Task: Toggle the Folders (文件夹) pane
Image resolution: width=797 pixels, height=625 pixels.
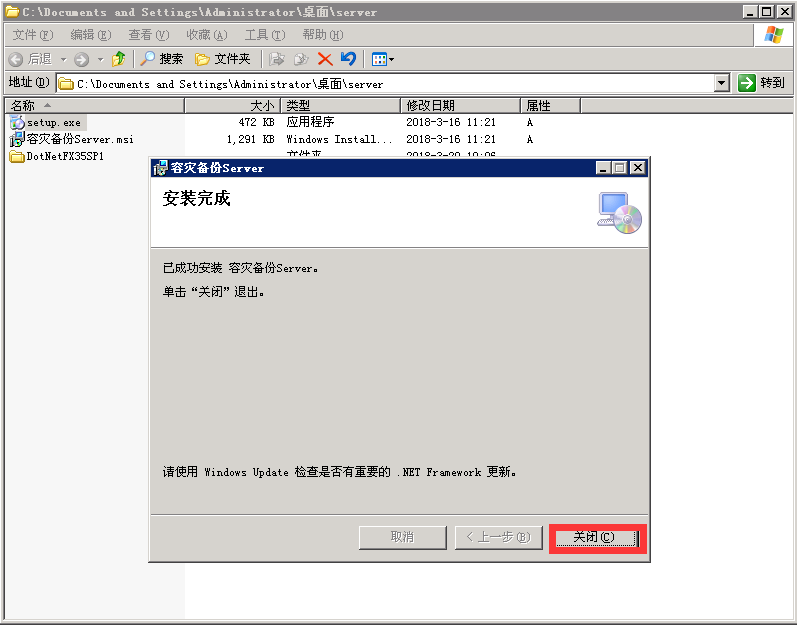Action: (x=223, y=59)
